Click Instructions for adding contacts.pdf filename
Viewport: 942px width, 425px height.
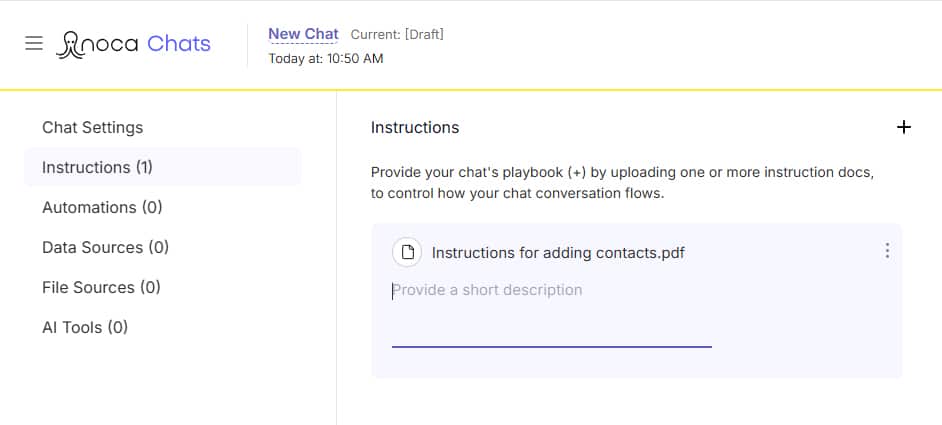click(x=558, y=253)
